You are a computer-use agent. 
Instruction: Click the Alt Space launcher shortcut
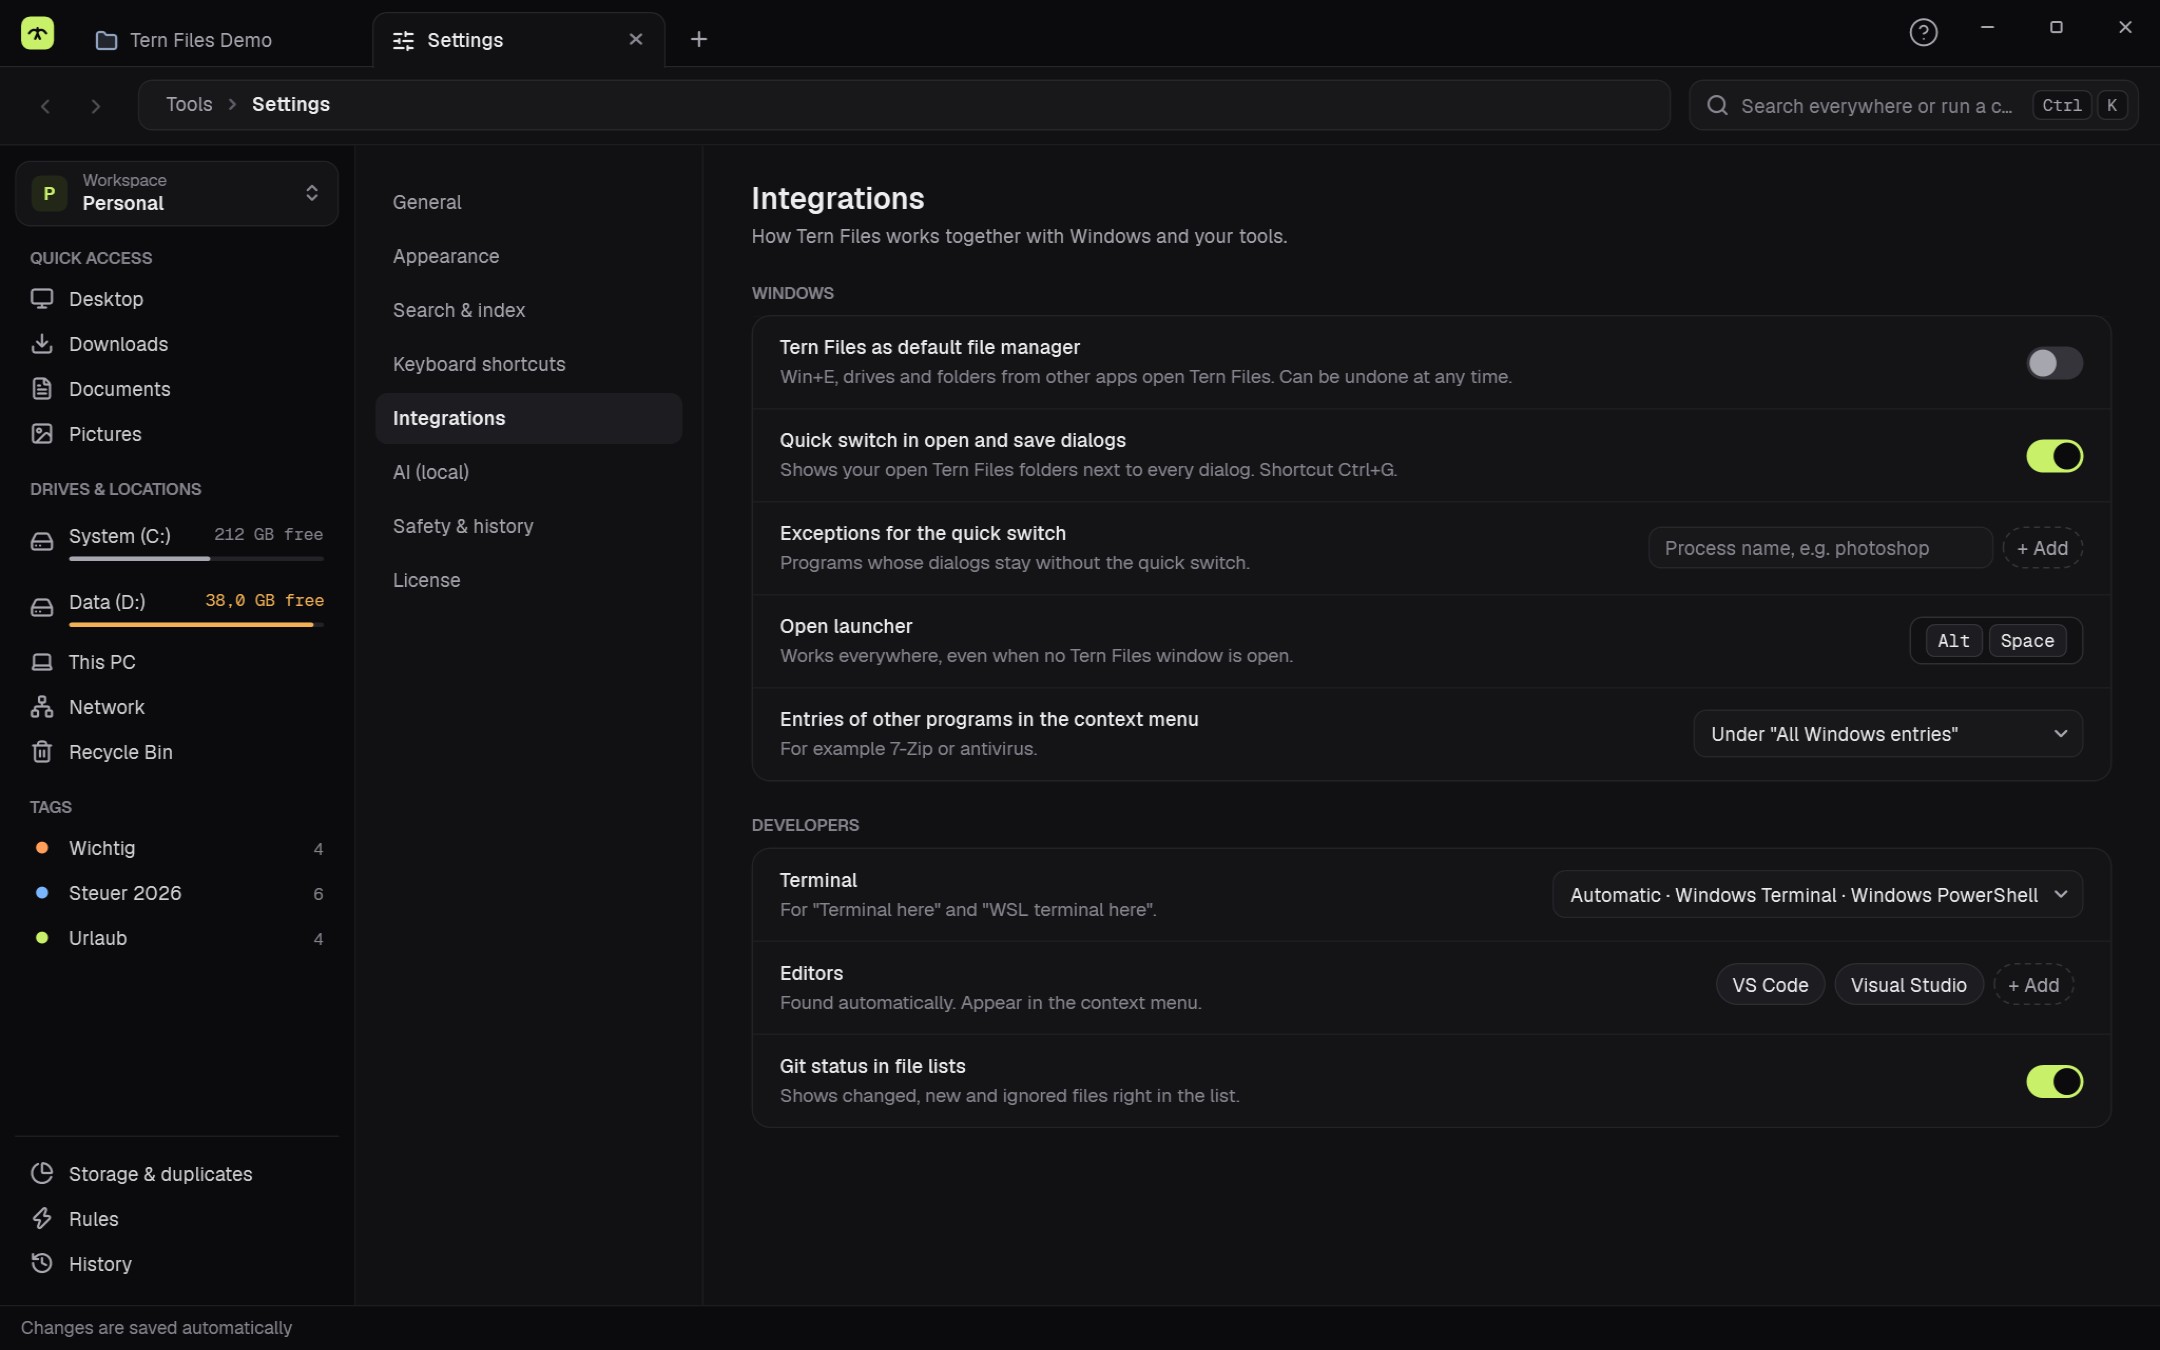pos(1996,641)
